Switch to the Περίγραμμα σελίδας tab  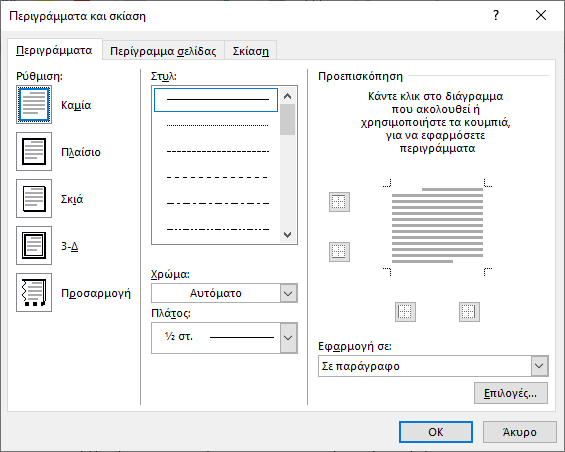pos(163,51)
